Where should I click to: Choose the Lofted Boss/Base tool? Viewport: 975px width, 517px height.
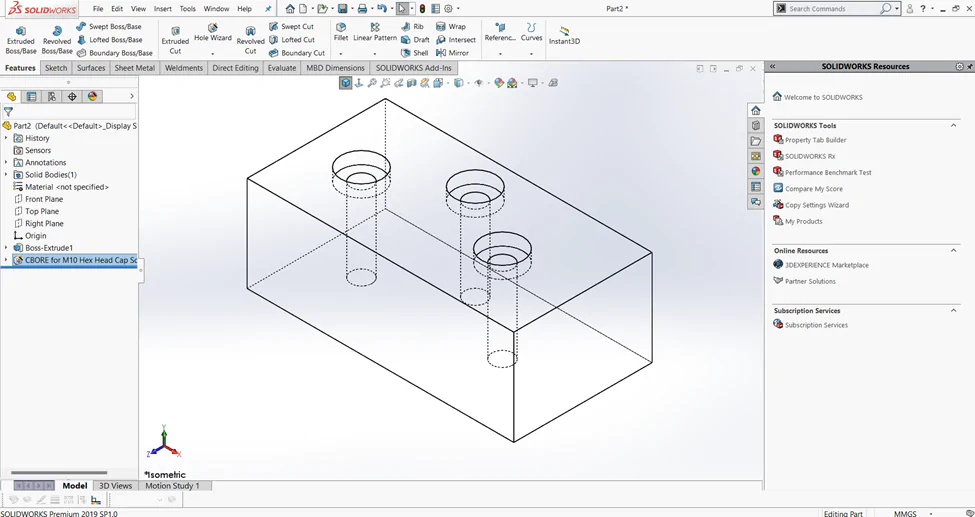(109, 40)
